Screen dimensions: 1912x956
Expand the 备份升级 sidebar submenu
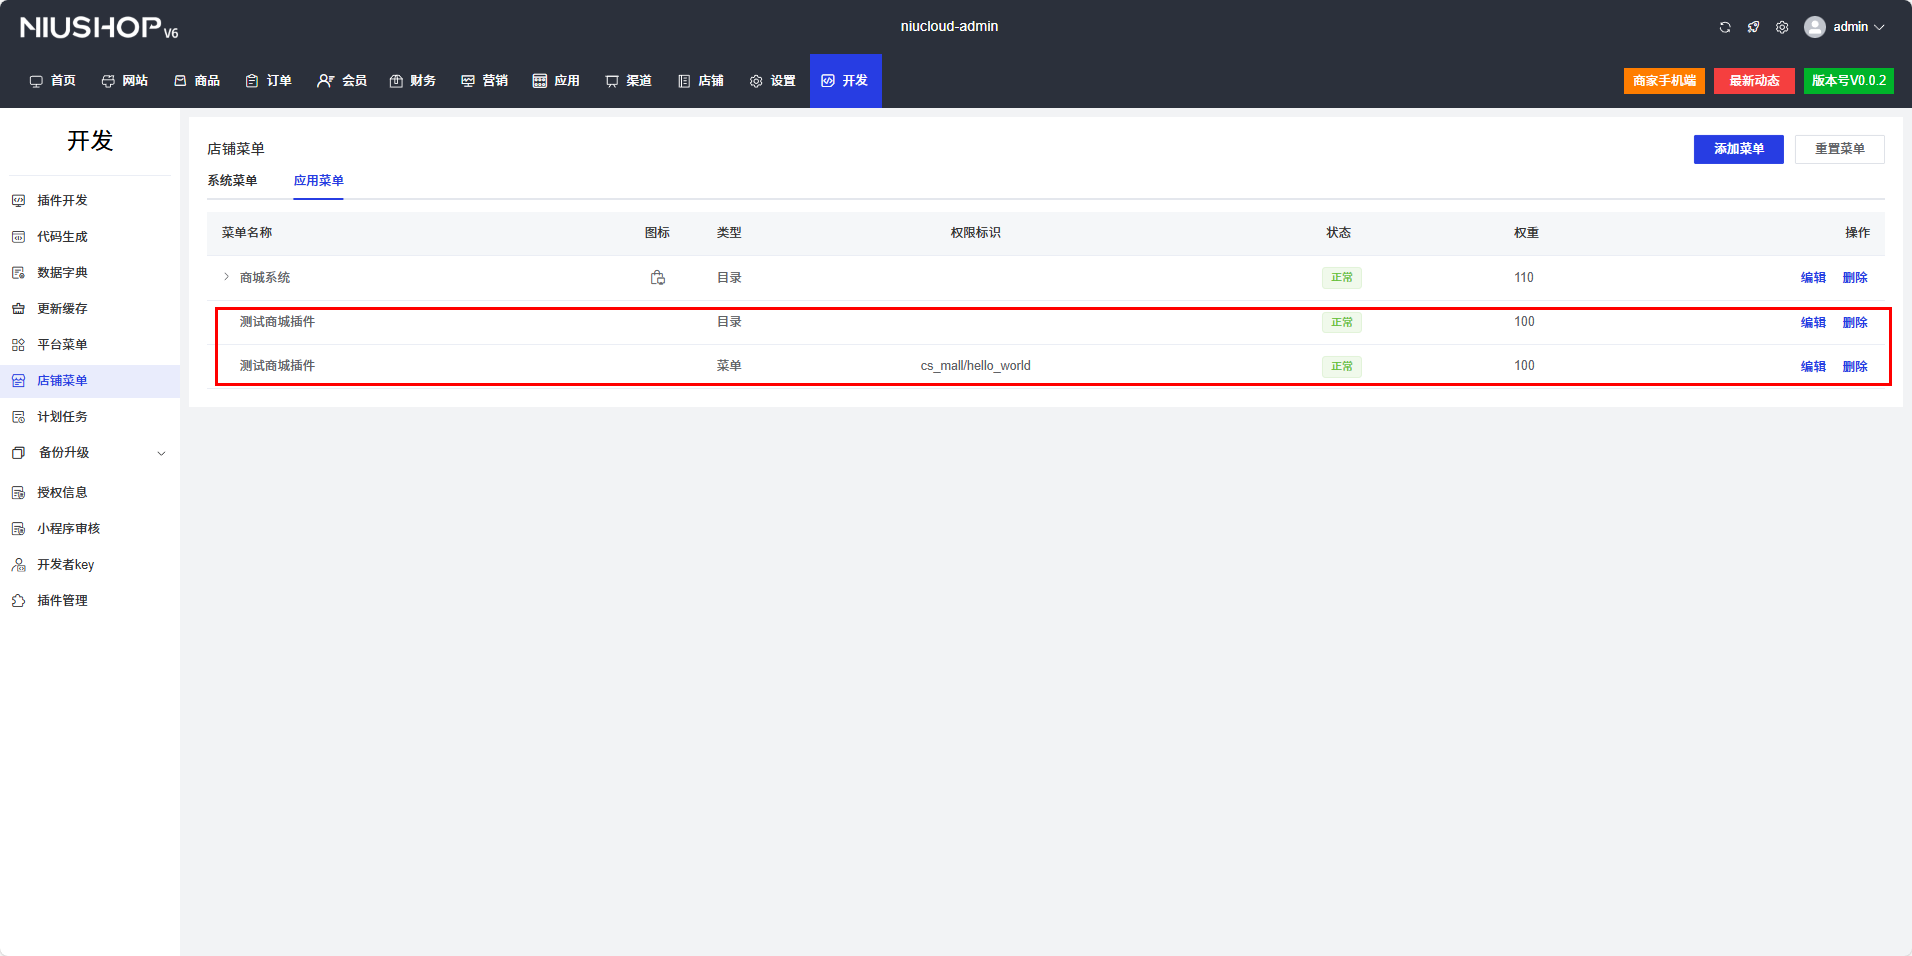(161, 453)
